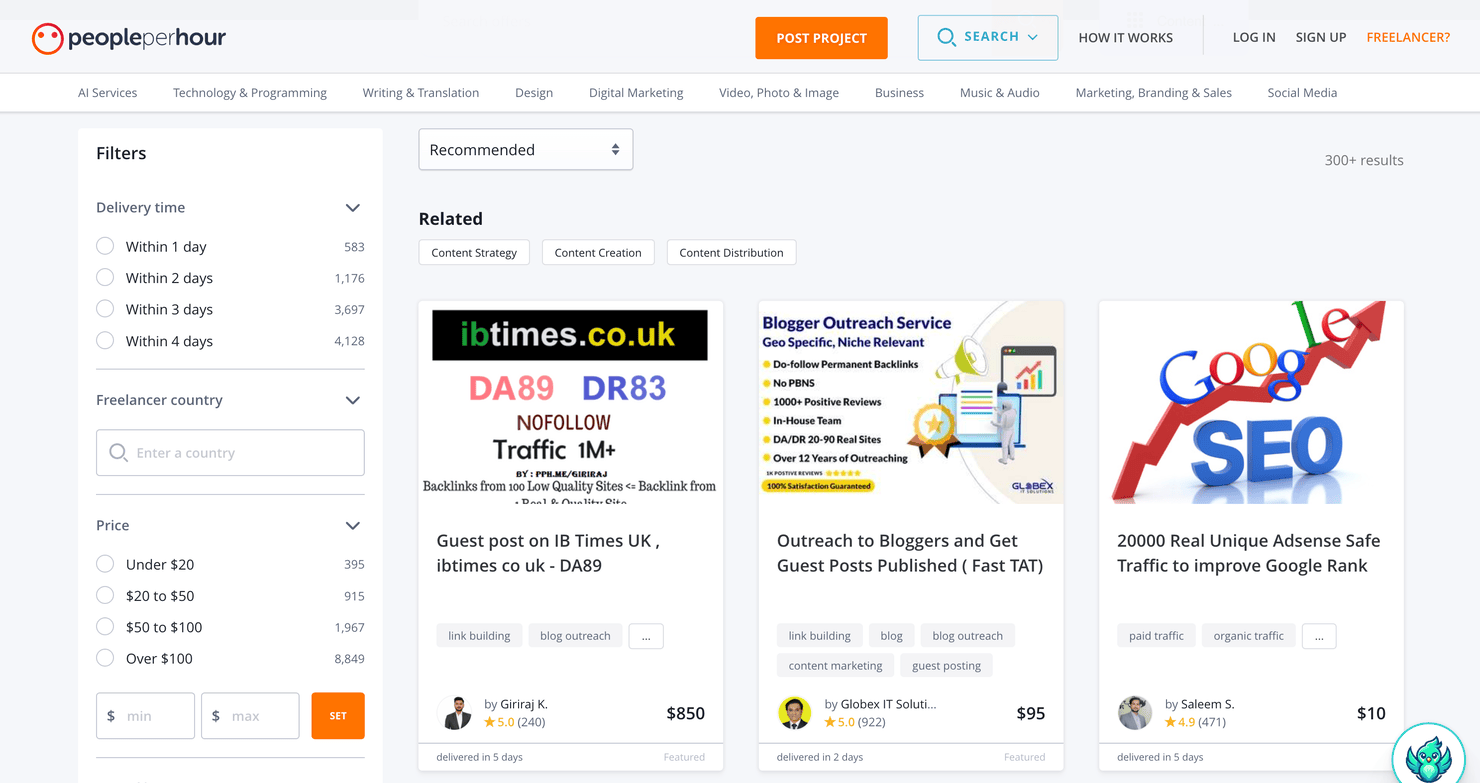Image resolution: width=1480 pixels, height=783 pixels.
Task: Open Video, Photo & Image category
Action: (779, 93)
